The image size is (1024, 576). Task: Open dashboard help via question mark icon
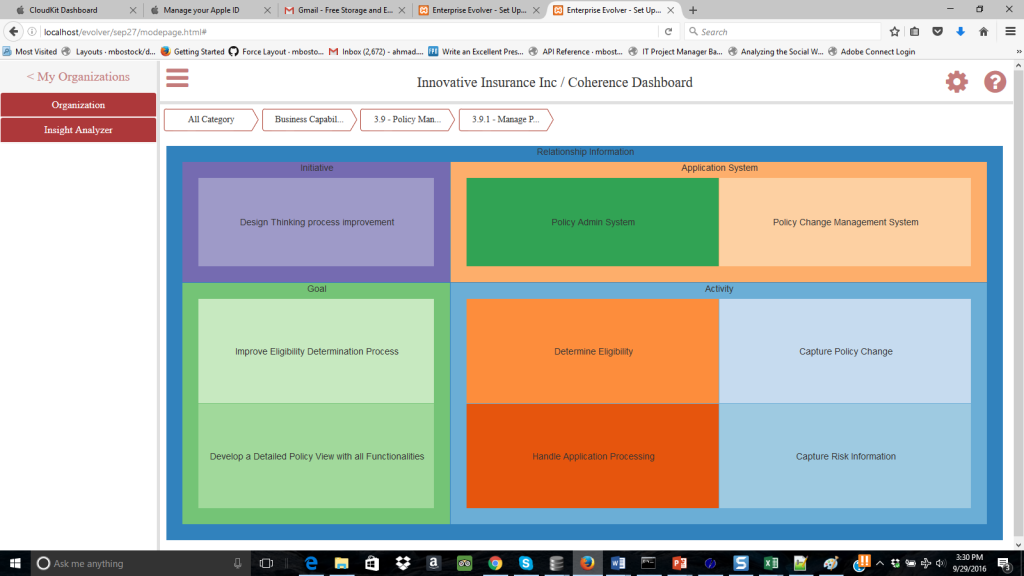[994, 82]
